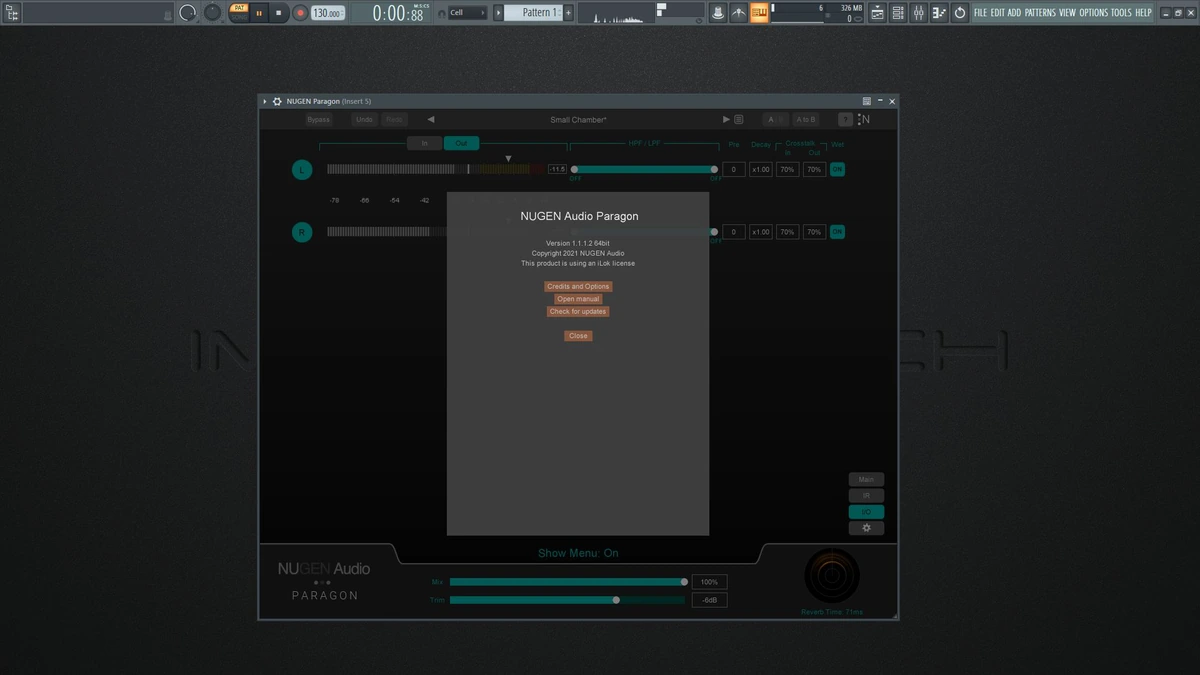This screenshot has width=1200, height=675.
Task: Switch to SONG mode
Action: tap(239, 18)
